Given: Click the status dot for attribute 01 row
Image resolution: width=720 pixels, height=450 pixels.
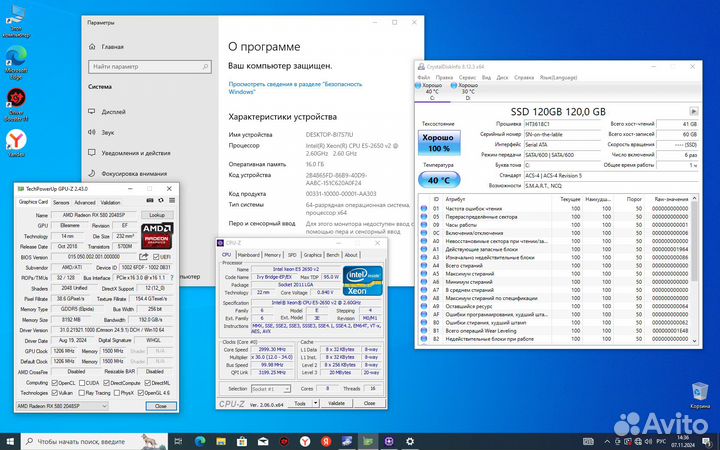Looking at the screenshot, I should 424,208.
